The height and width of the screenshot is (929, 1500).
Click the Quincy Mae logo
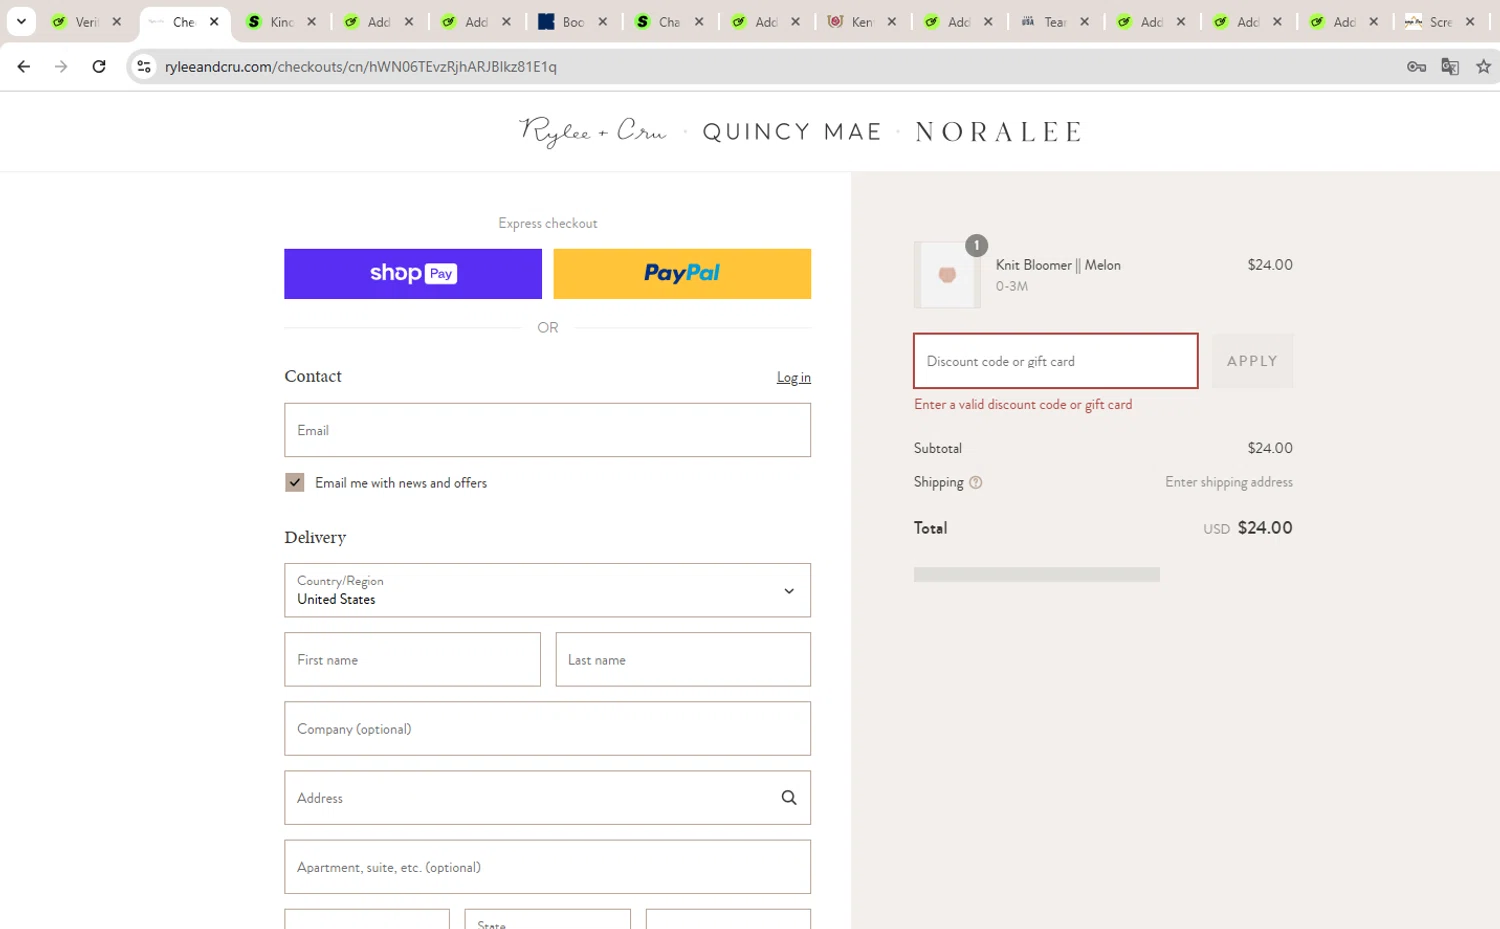pyautogui.click(x=792, y=132)
